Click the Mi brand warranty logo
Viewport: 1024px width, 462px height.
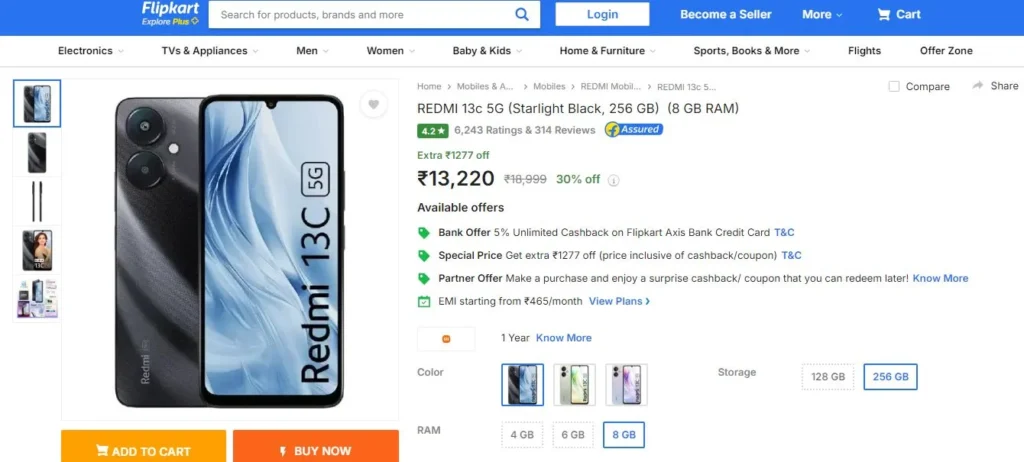(446, 338)
